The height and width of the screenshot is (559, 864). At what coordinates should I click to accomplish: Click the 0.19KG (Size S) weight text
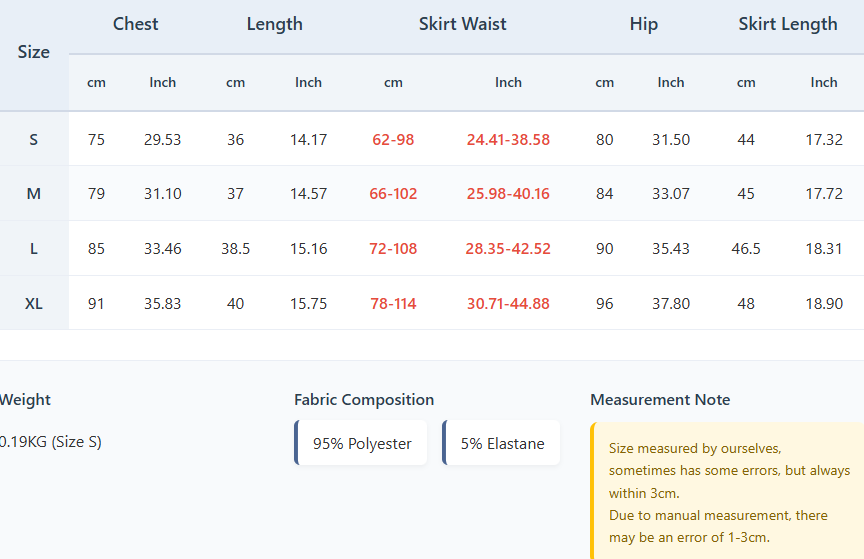50,442
